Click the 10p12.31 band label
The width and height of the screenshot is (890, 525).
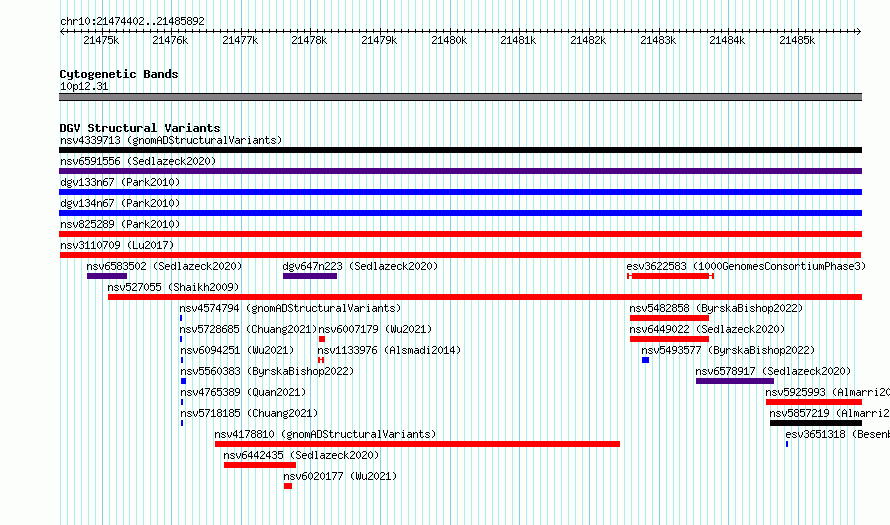click(x=84, y=86)
